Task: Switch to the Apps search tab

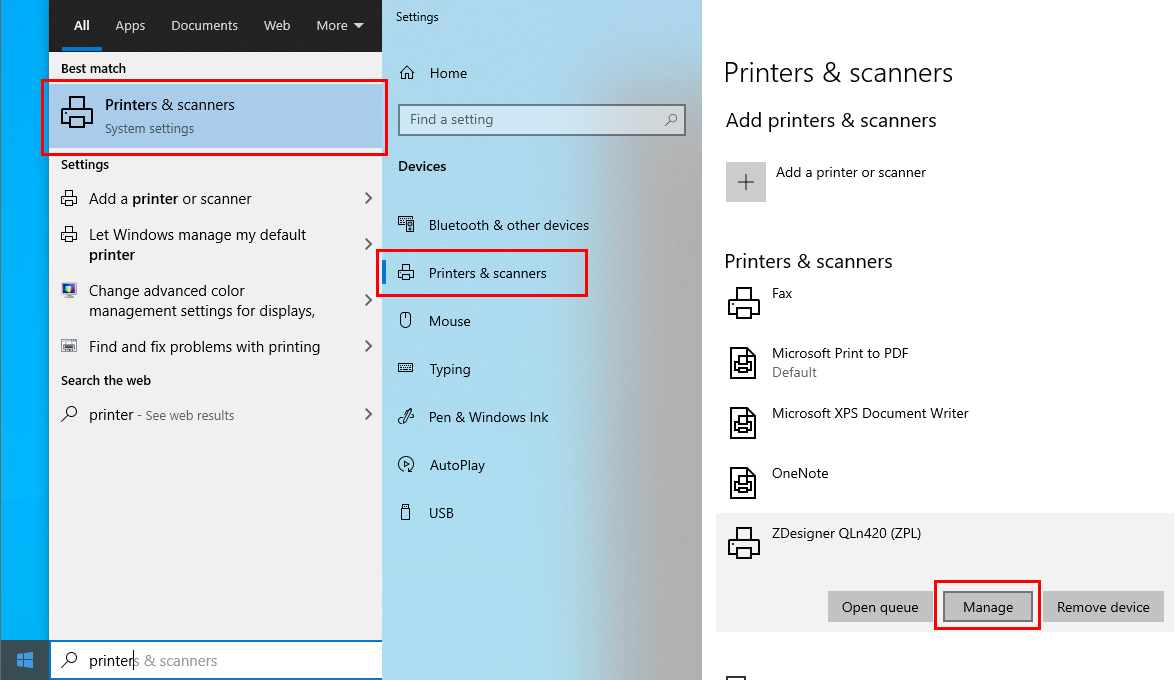Action: (x=130, y=26)
